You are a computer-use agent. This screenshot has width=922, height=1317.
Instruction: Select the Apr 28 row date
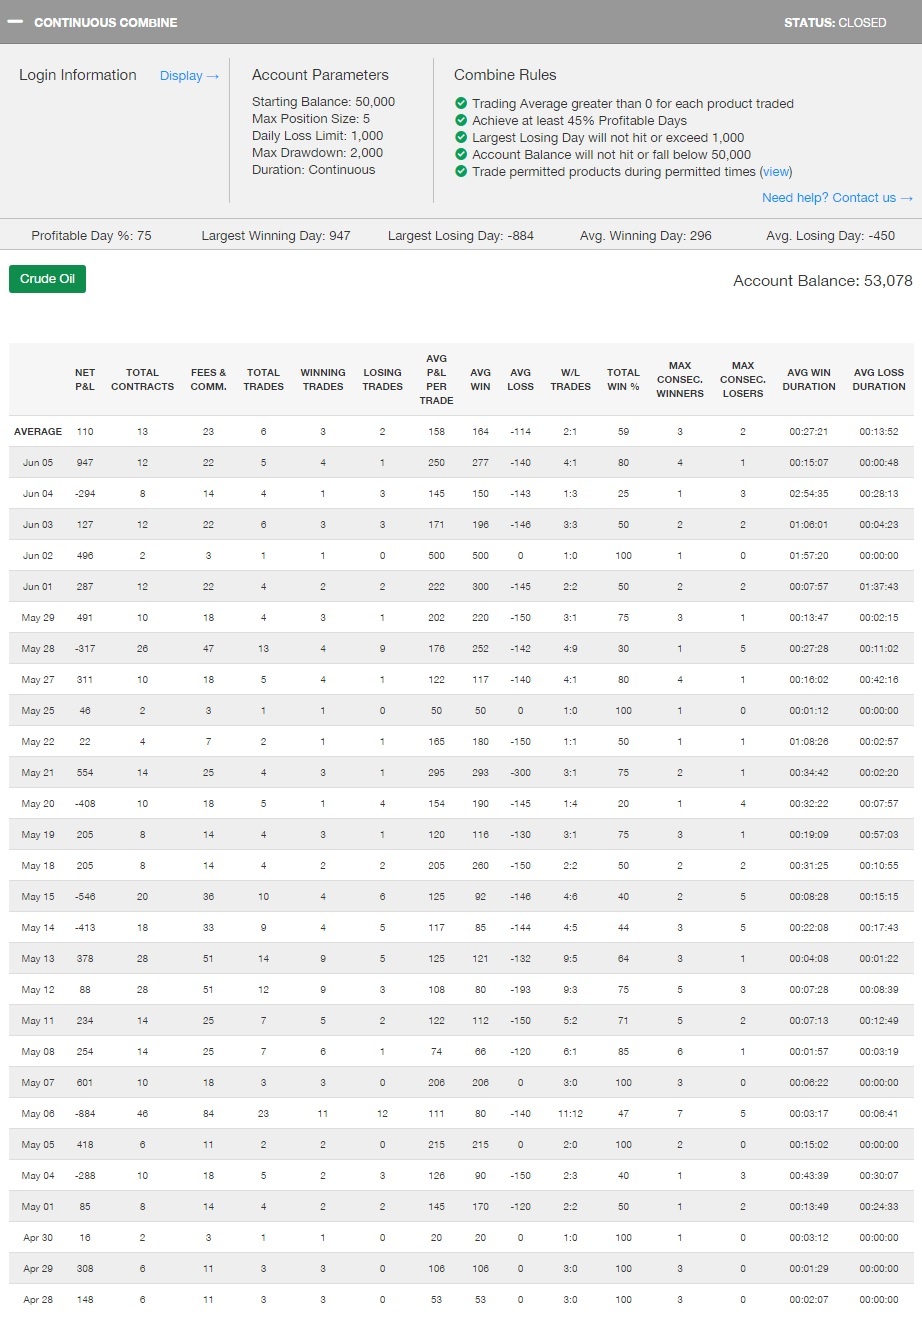point(38,1300)
